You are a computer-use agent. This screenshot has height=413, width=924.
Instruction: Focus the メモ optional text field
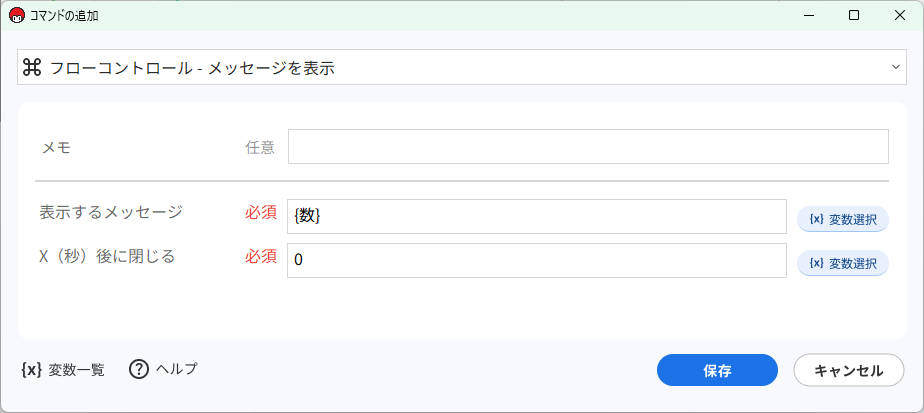point(588,147)
